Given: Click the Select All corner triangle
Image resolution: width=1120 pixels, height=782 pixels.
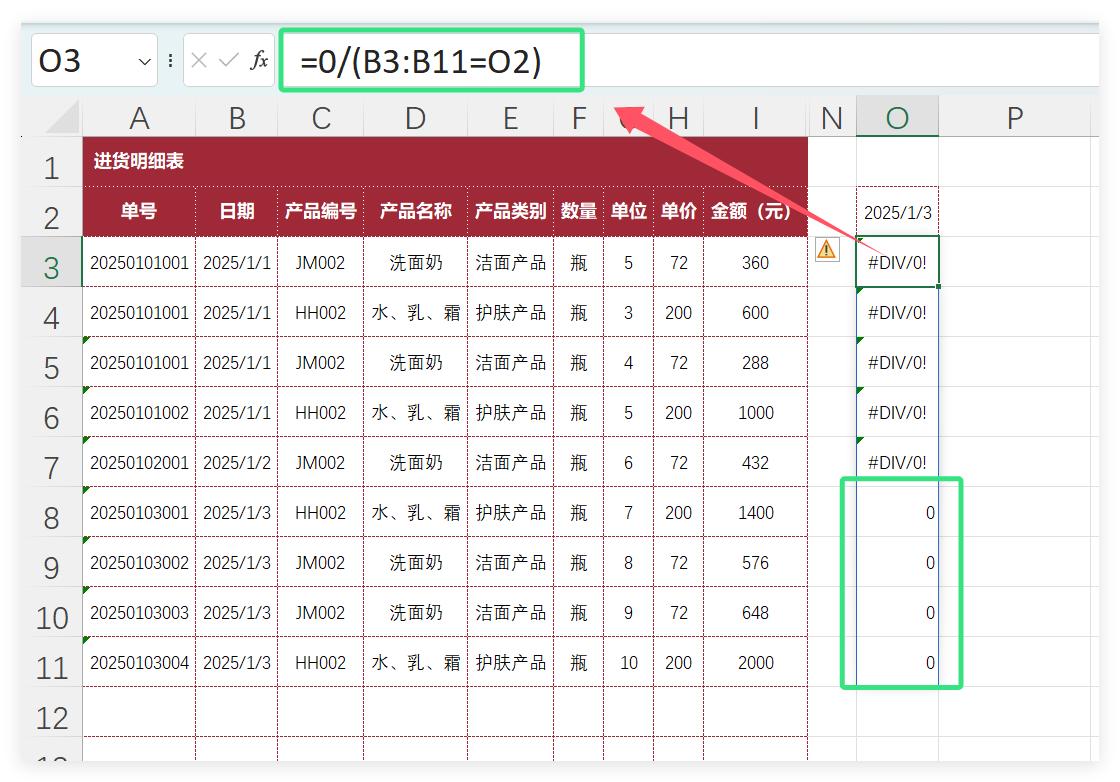Looking at the screenshot, I should coord(62,118).
